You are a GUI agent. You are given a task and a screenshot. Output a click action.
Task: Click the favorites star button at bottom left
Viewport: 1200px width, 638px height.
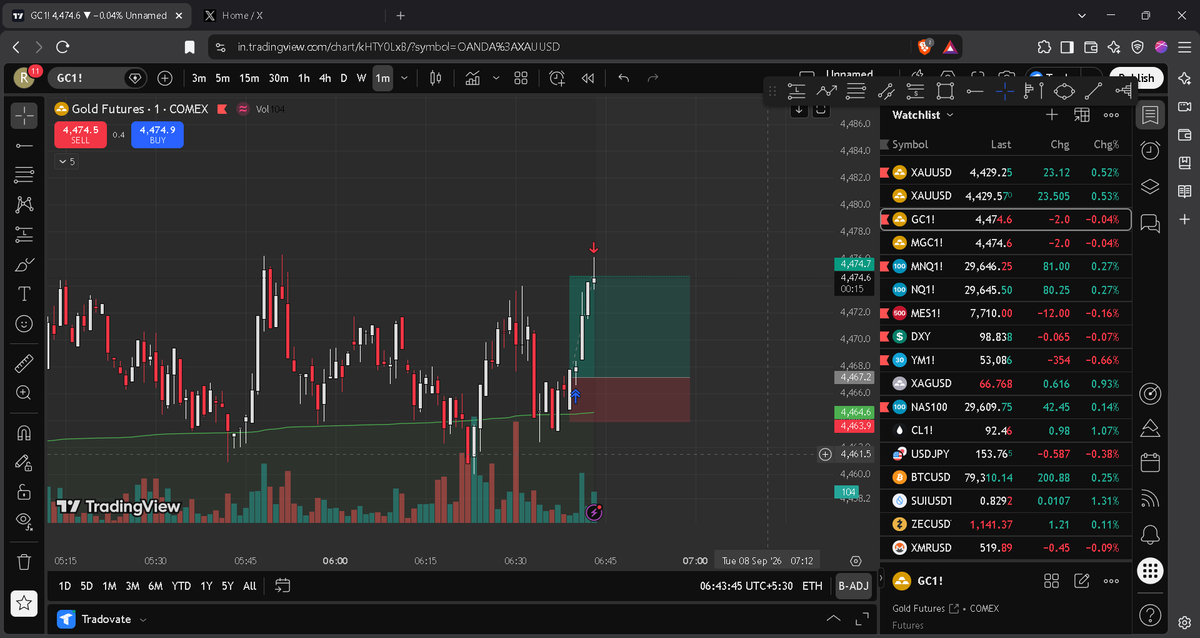click(x=25, y=603)
